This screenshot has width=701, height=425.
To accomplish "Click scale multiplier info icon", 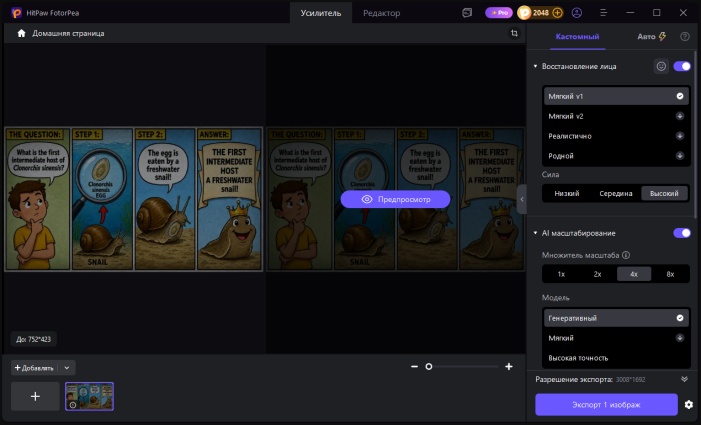I will point(626,255).
